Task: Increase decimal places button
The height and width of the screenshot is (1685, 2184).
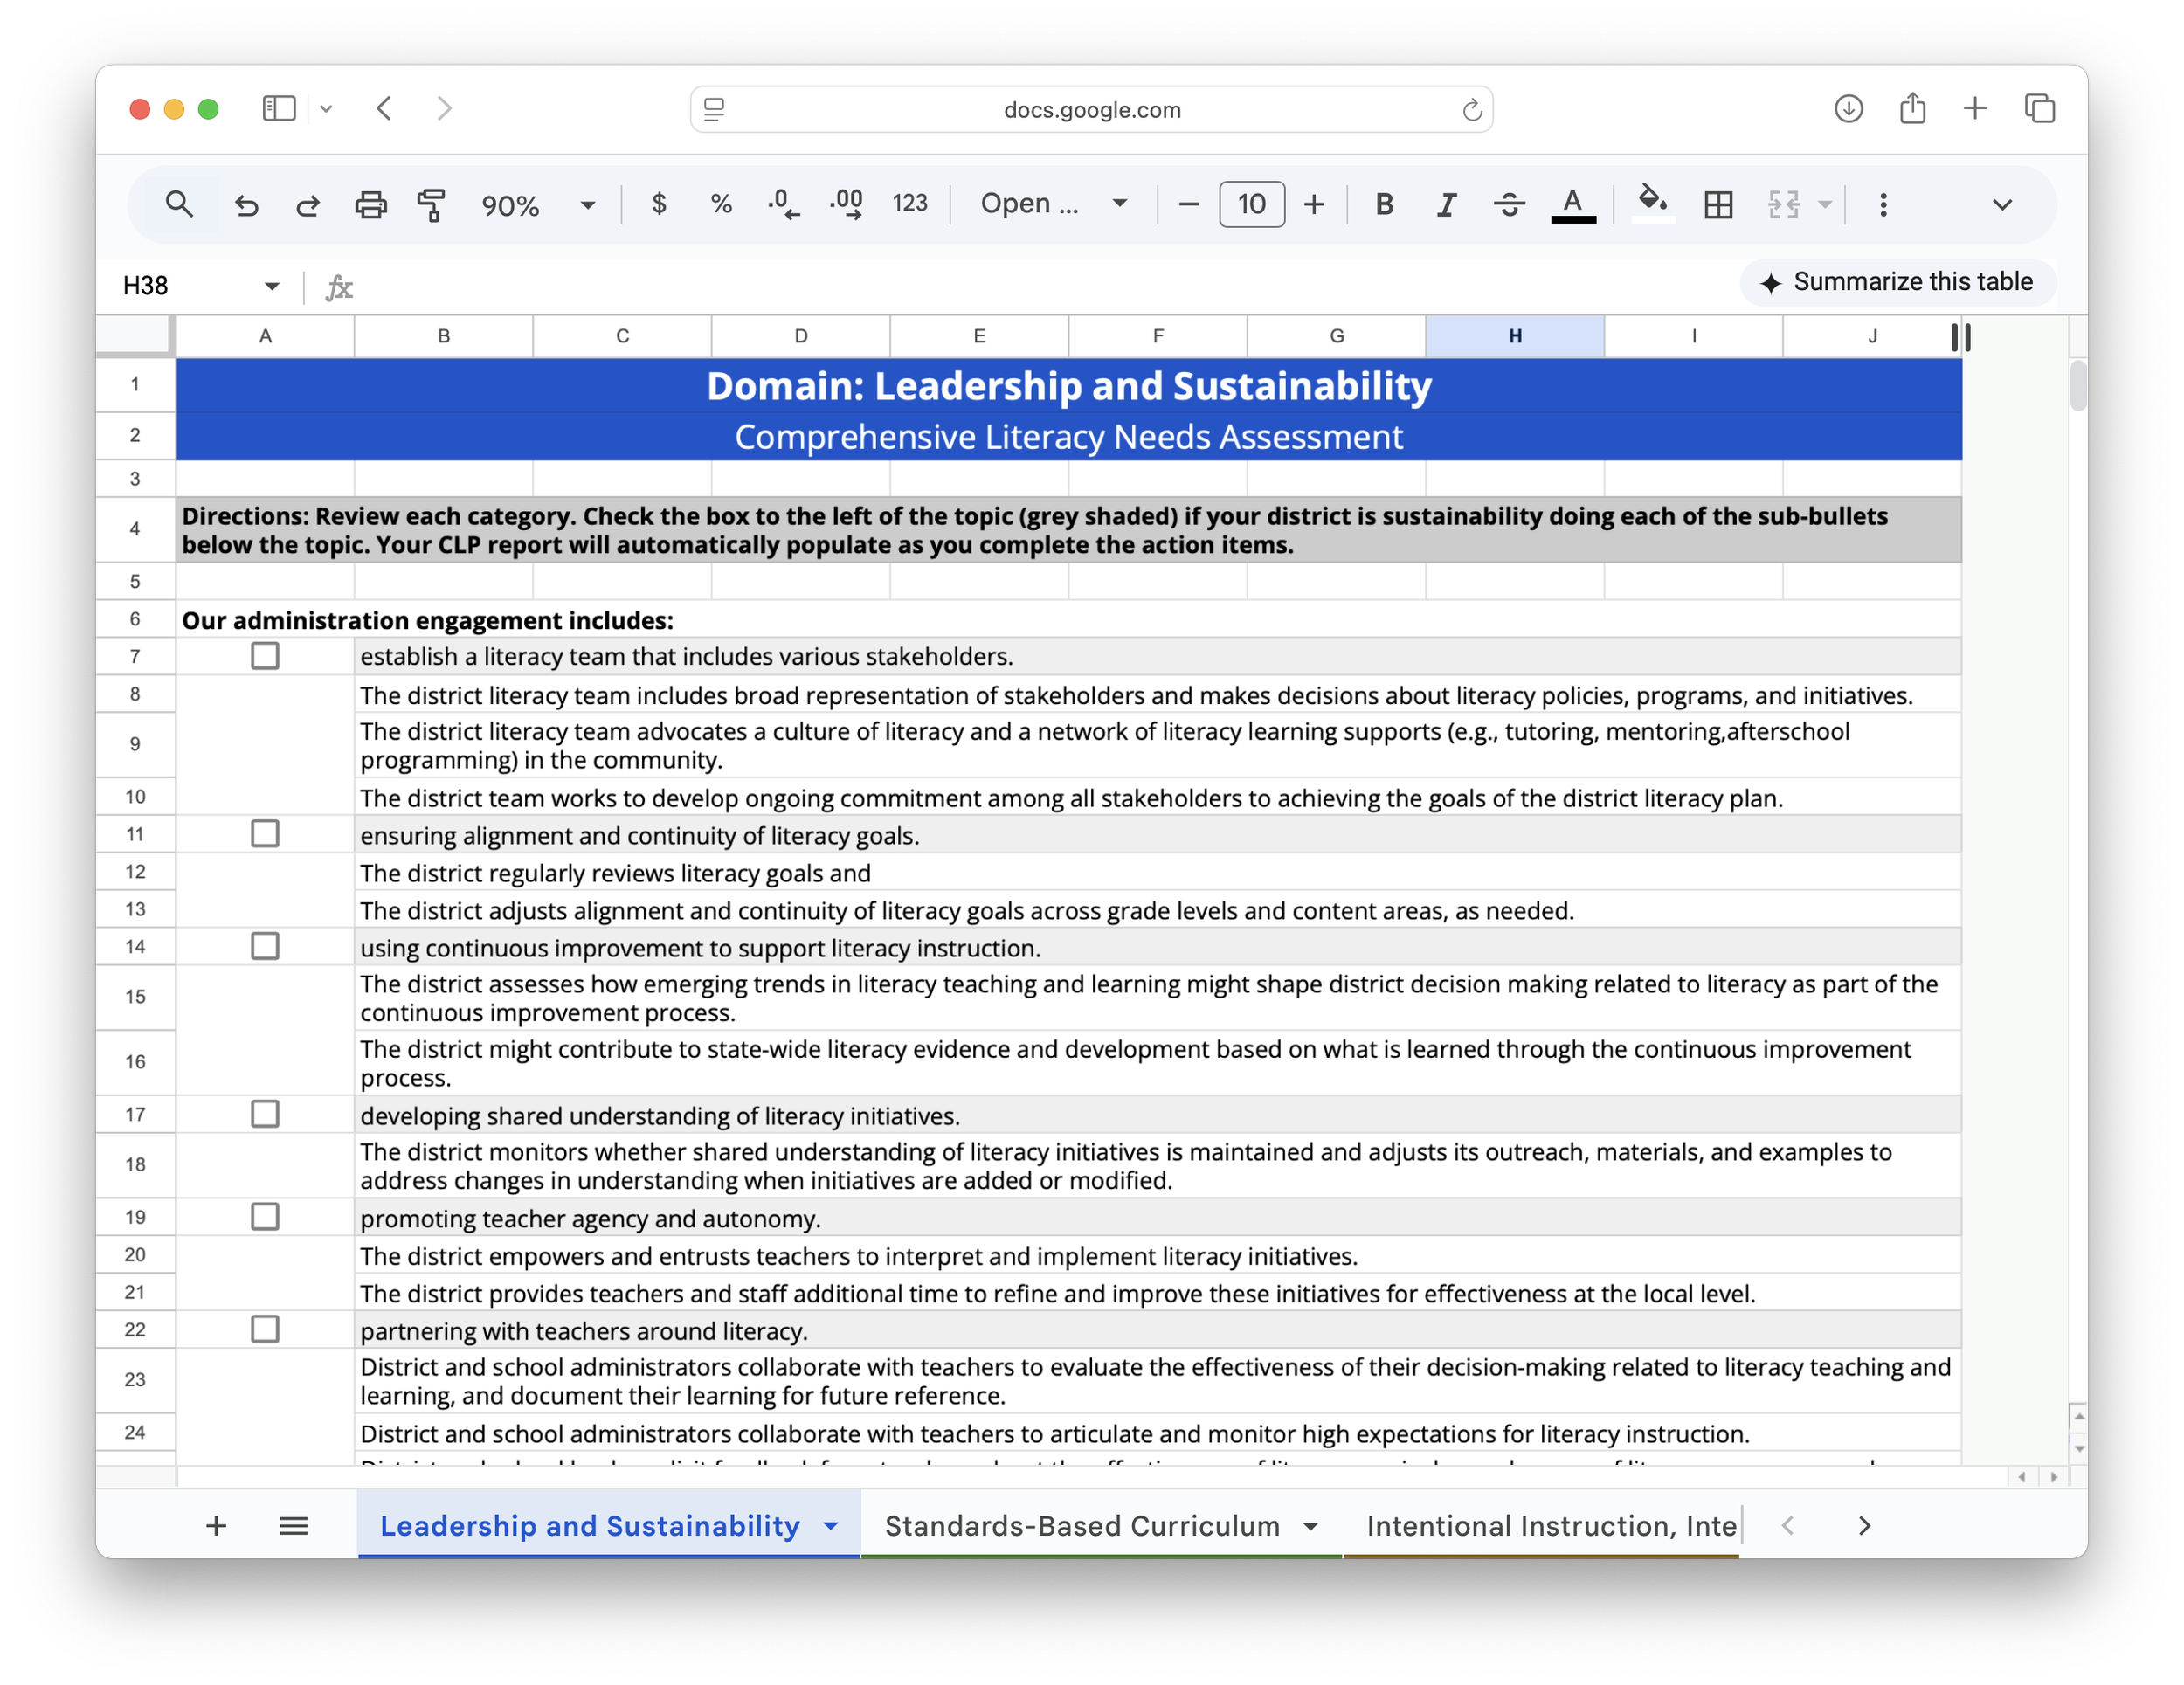Action: (x=846, y=205)
